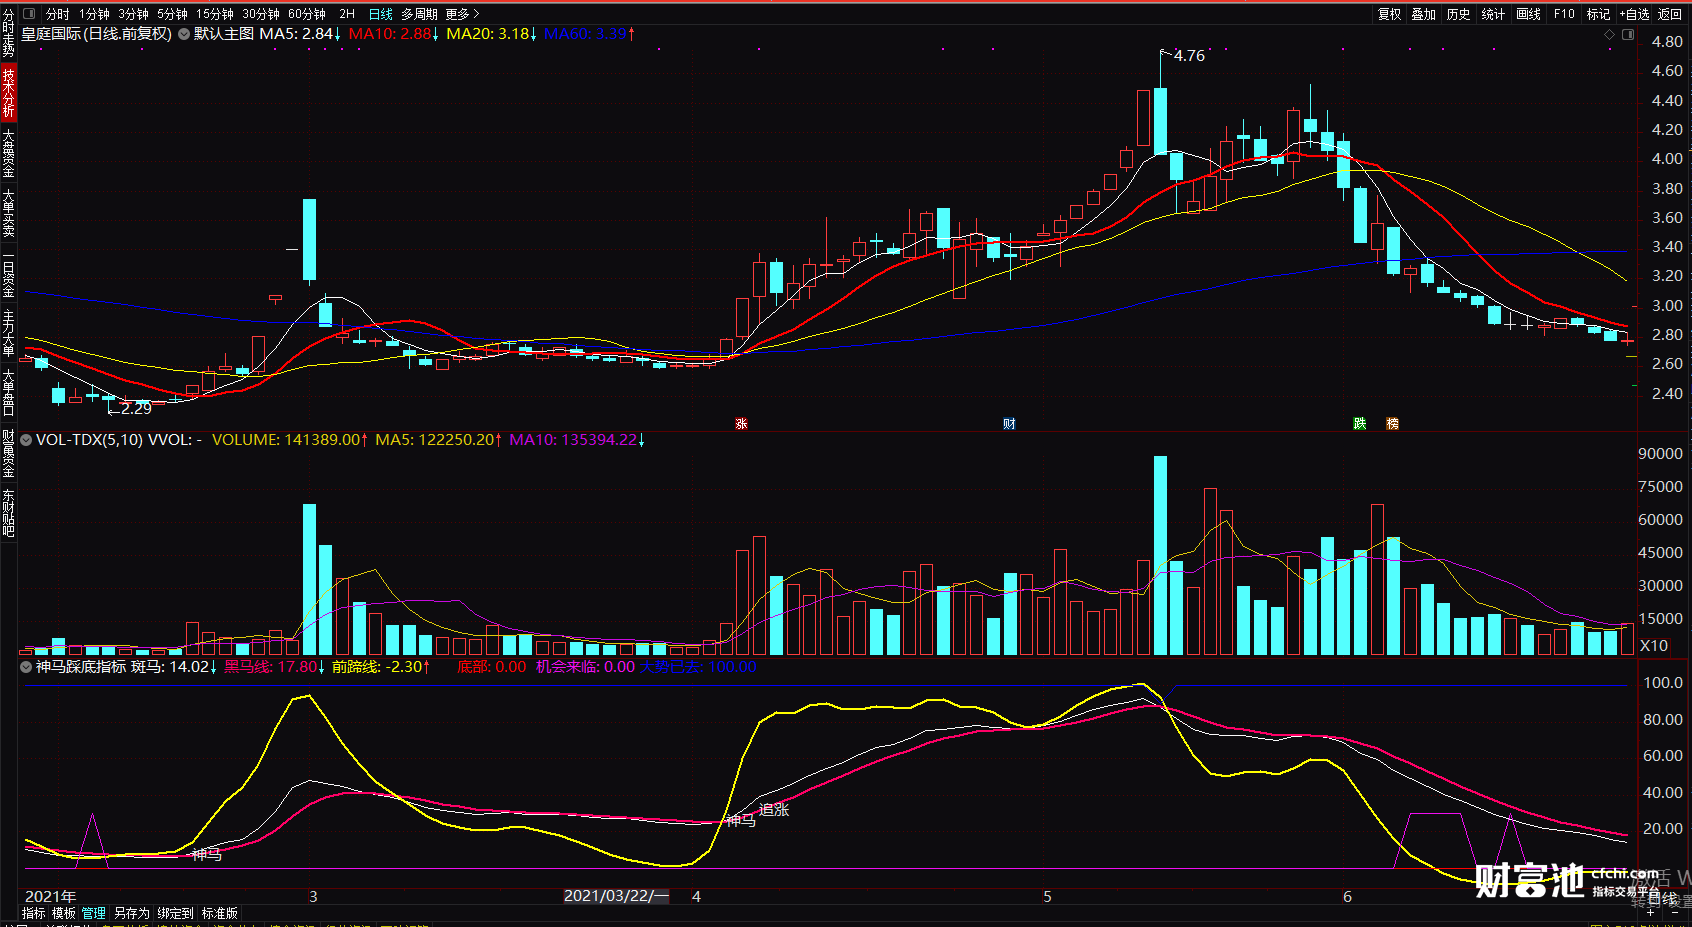Open the 神马踩底指标 indicator dropdown arrow

coord(26,667)
